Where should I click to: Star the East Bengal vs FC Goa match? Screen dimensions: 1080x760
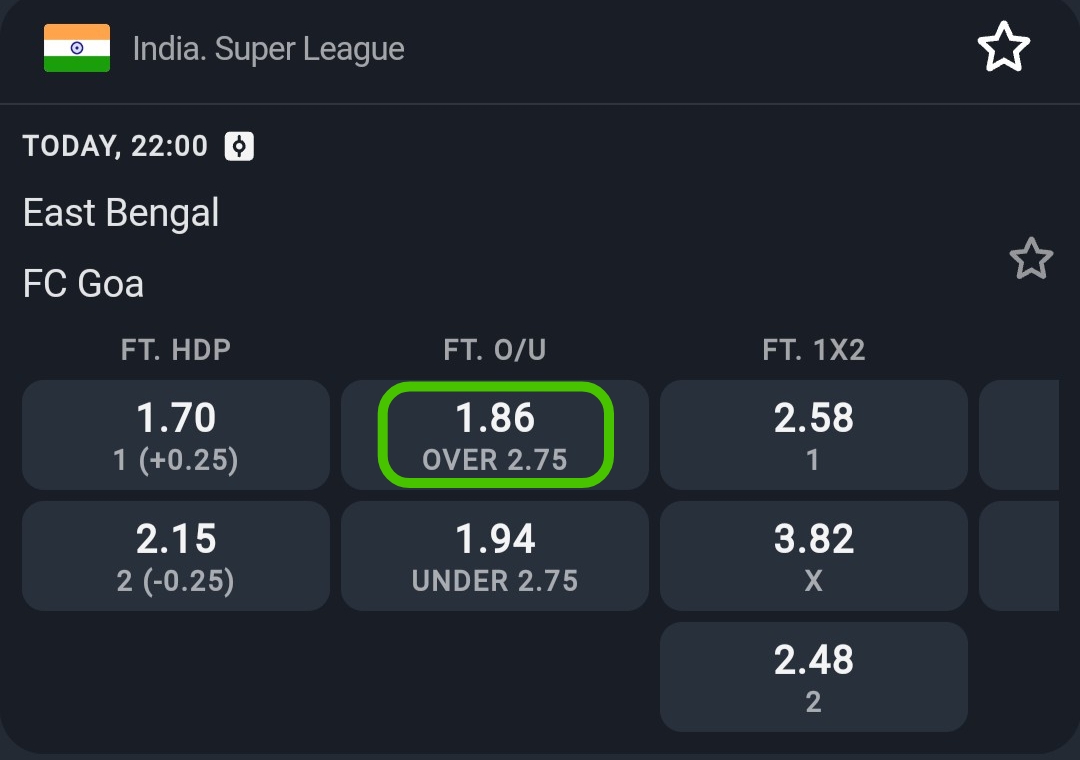click(x=1031, y=259)
